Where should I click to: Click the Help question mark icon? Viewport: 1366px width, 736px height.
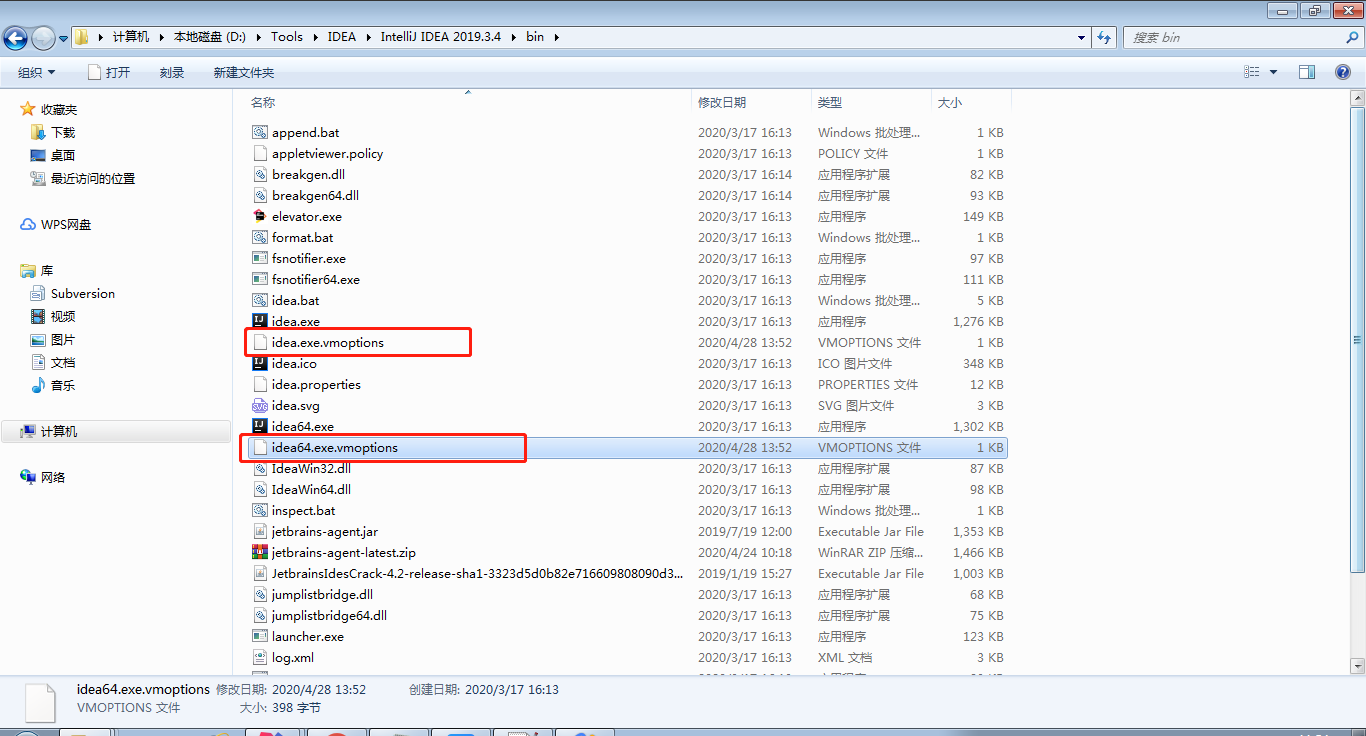pyautogui.click(x=1342, y=71)
